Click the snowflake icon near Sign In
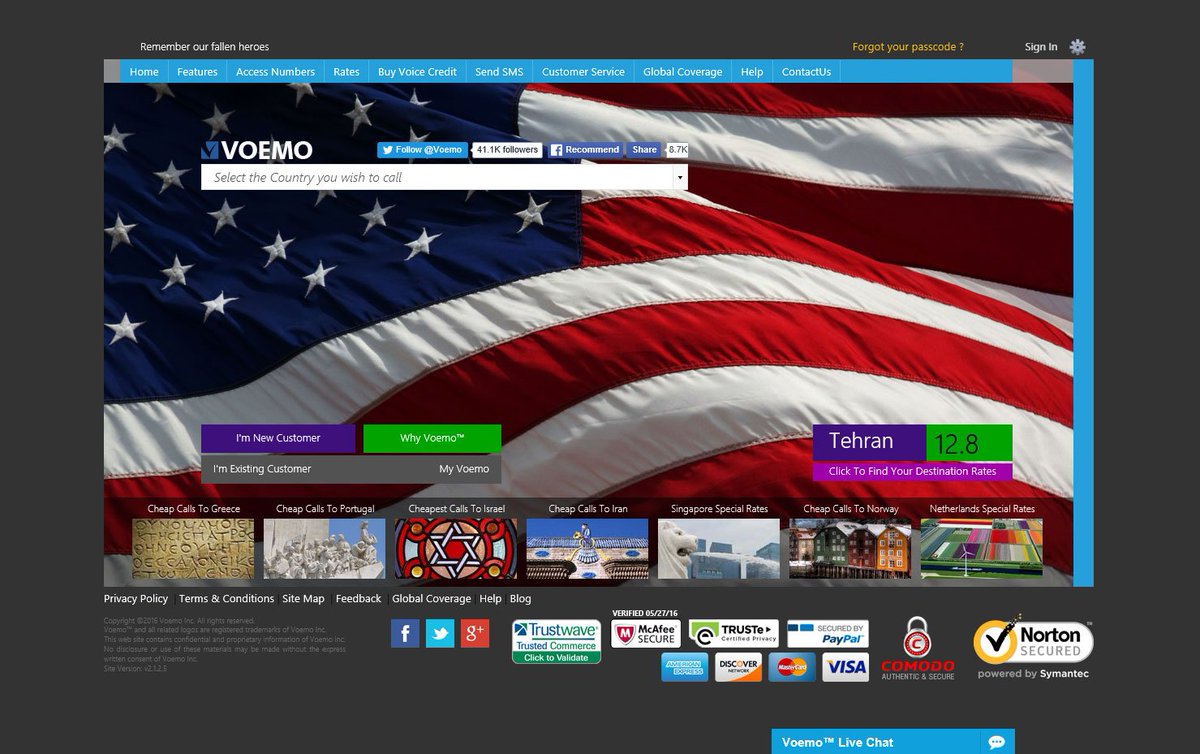This screenshot has width=1200, height=754. 1078,47
